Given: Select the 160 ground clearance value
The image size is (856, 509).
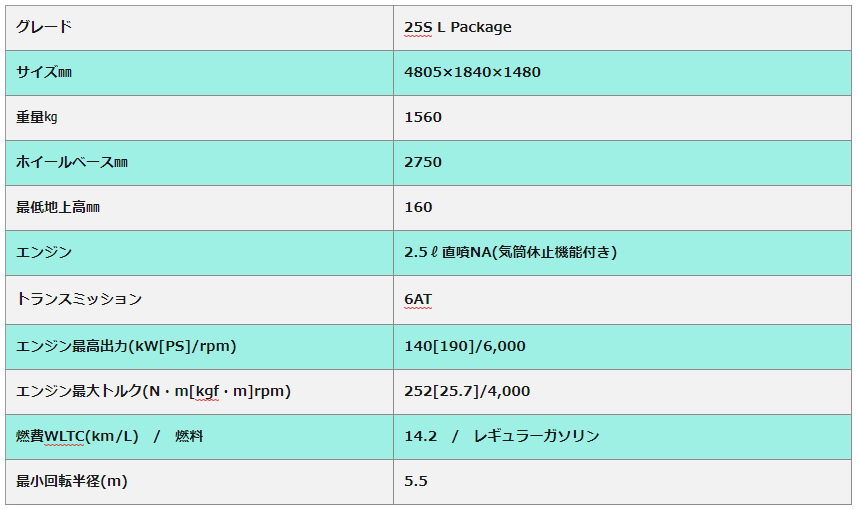Looking at the screenshot, I should click(x=418, y=207).
